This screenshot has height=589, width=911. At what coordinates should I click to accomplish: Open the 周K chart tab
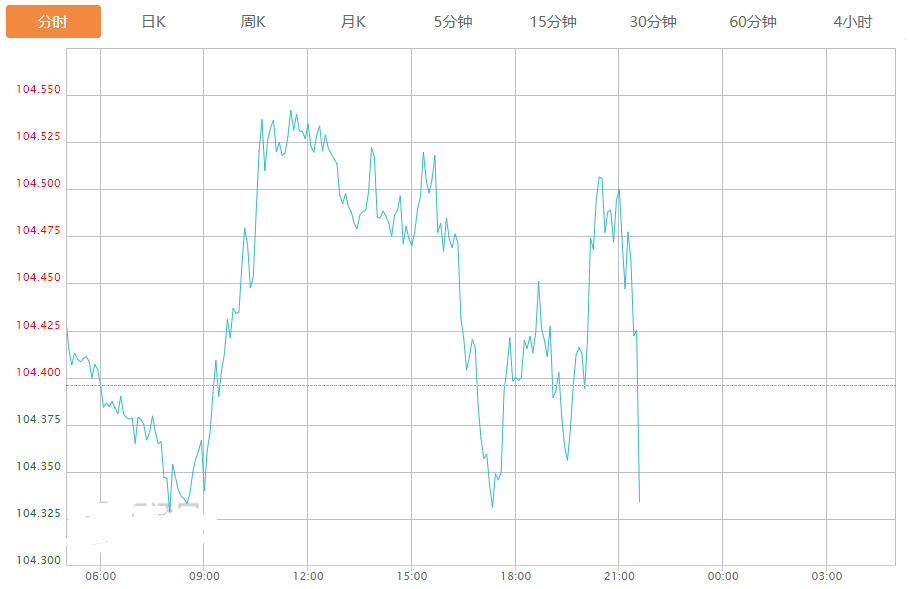253,22
